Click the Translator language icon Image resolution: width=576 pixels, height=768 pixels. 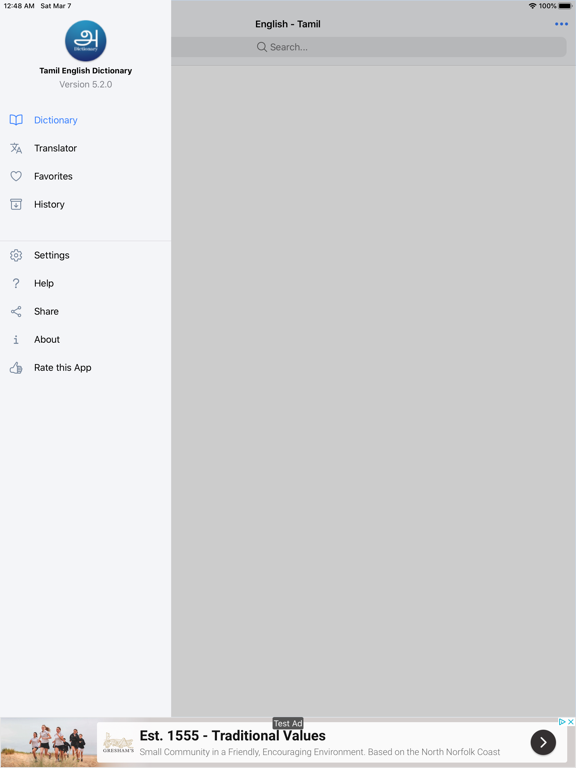16,148
